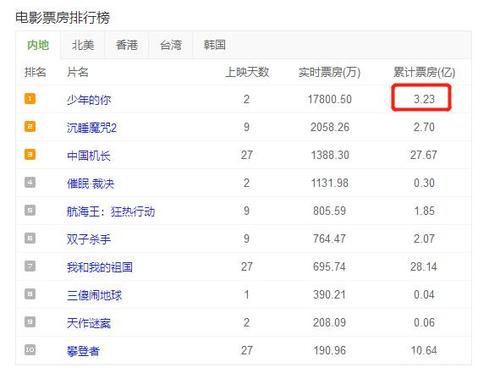Viewport: 500px width, 373px height.
Task: Open the 韩国 tab
Action: [215, 45]
